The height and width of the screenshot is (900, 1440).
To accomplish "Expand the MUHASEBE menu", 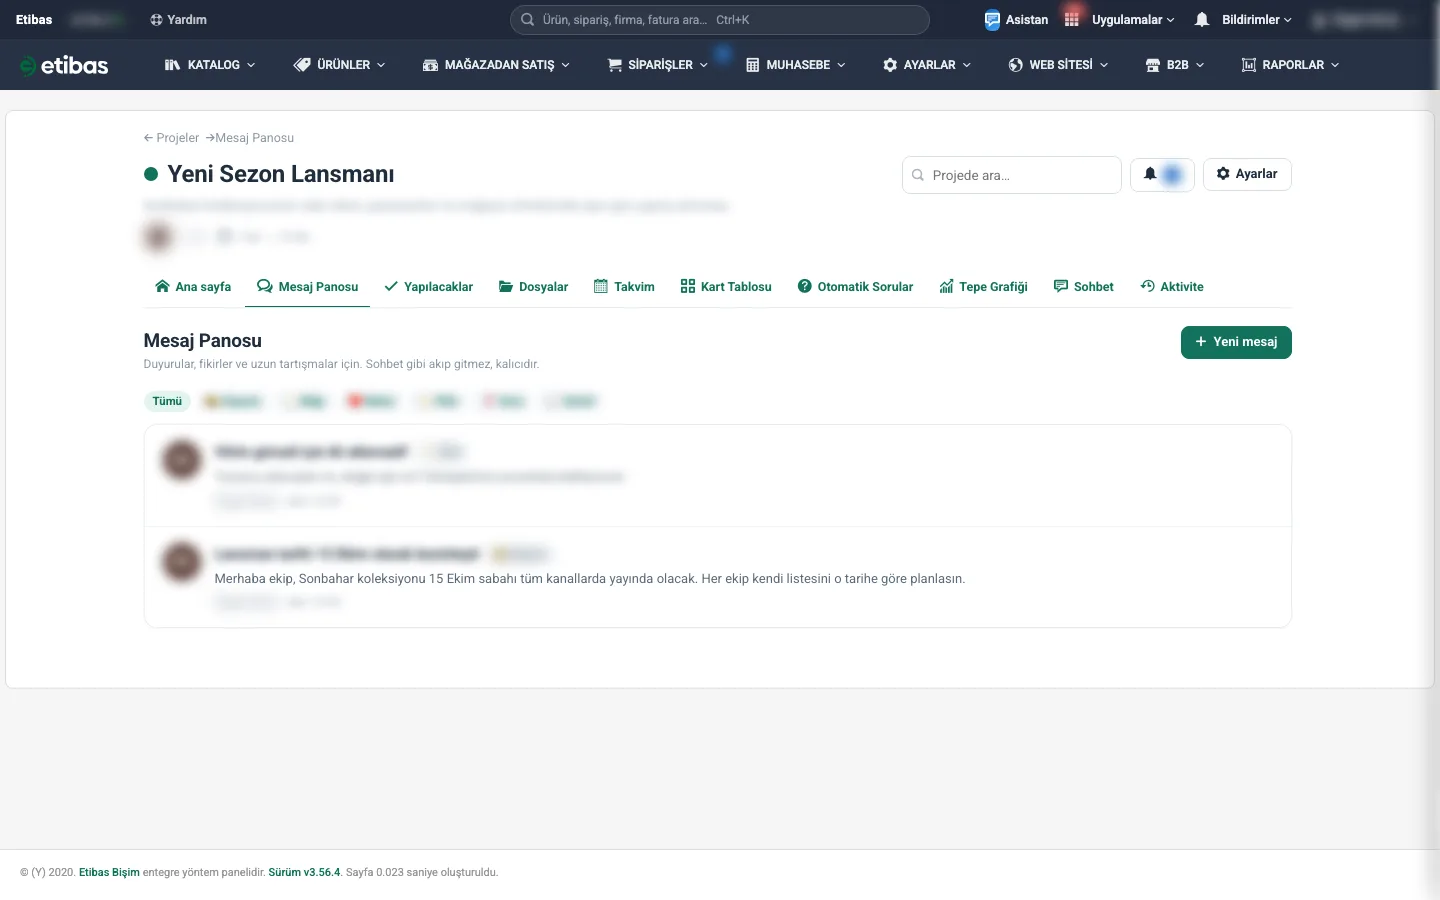I will (795, 65).
